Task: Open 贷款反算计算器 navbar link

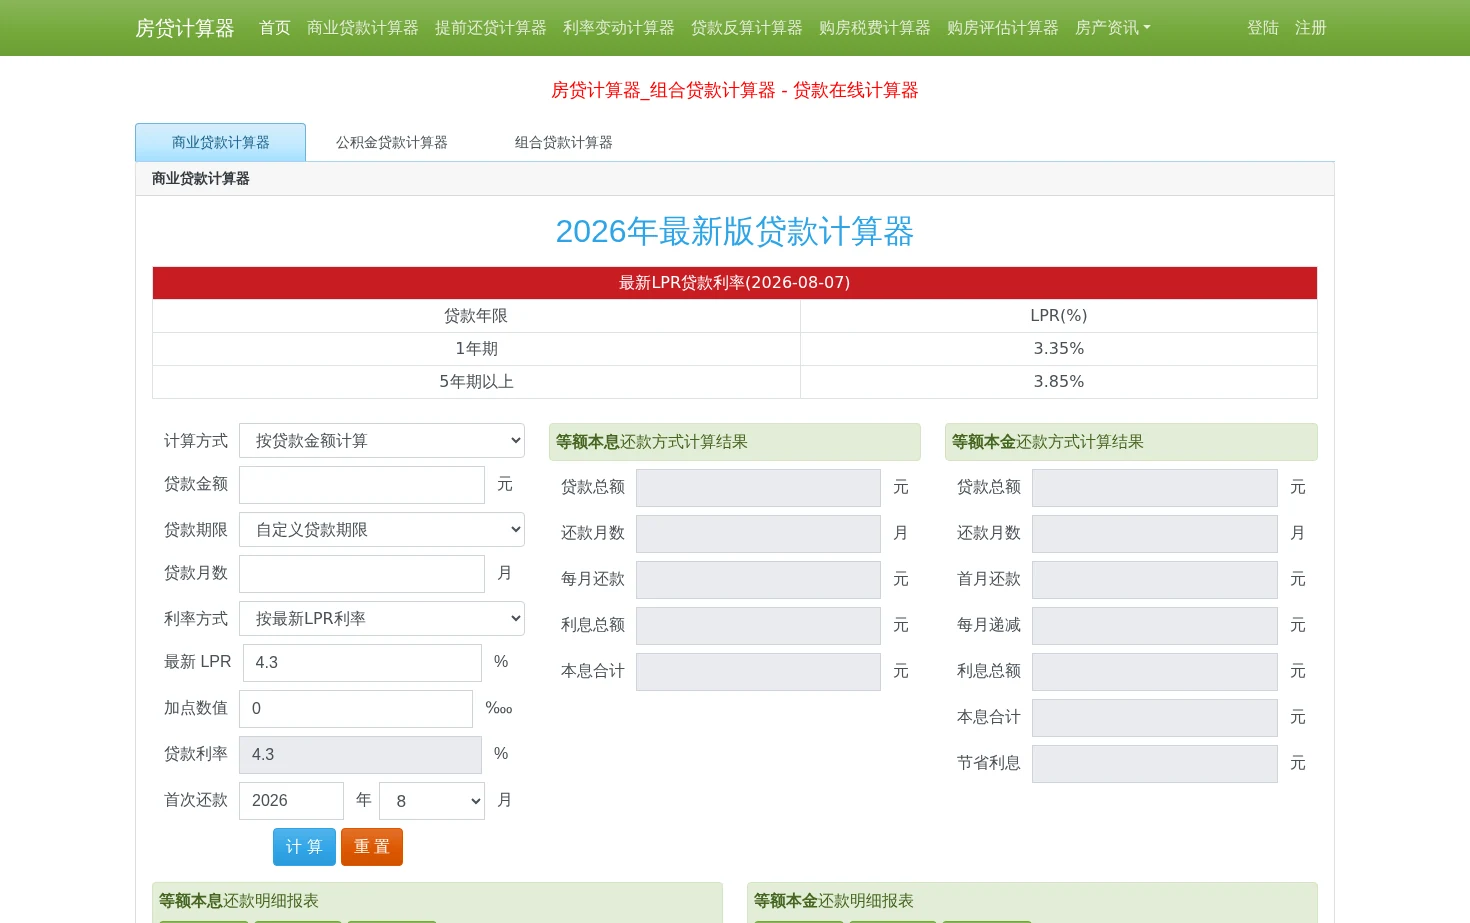Action: click(747, 28)
